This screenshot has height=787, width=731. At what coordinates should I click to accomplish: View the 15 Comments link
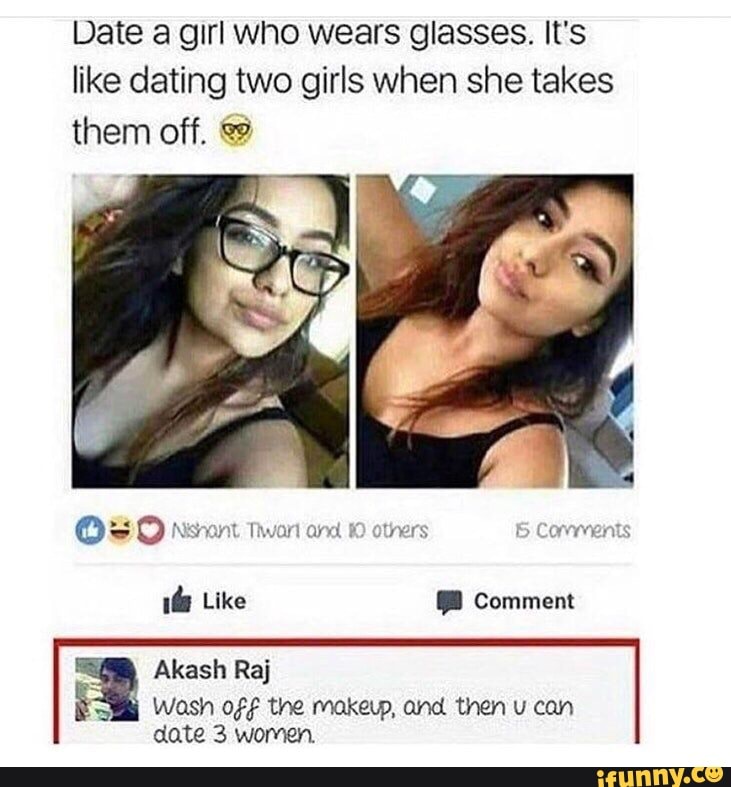[573, 531]
